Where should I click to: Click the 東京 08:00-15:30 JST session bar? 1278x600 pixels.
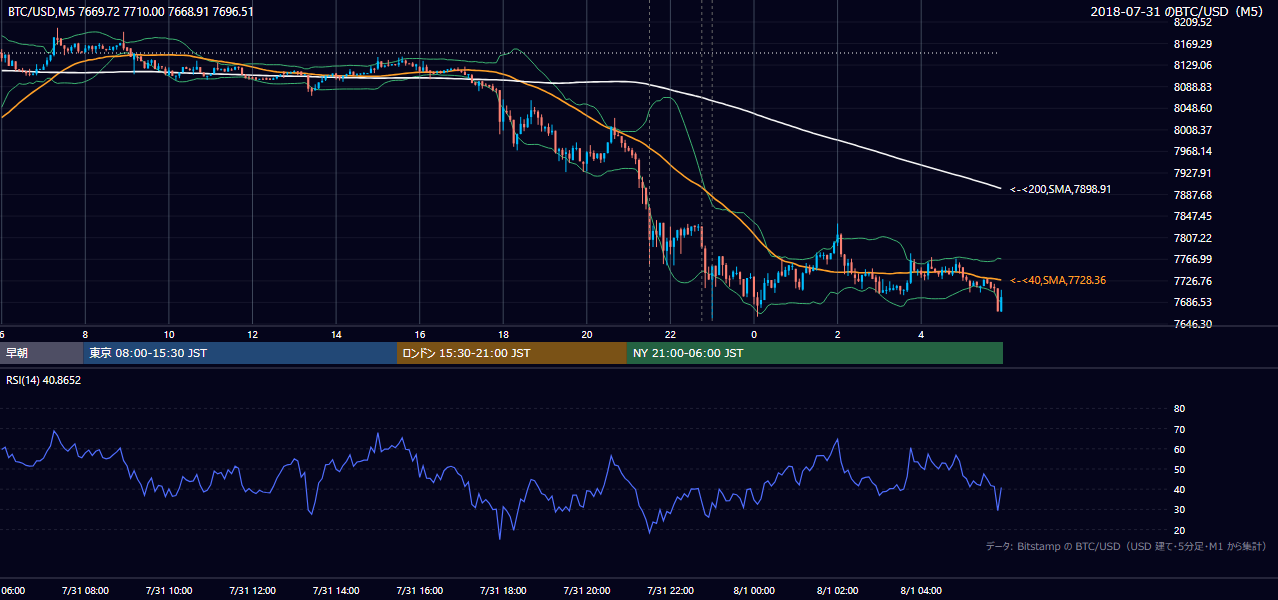pos(240,353)
